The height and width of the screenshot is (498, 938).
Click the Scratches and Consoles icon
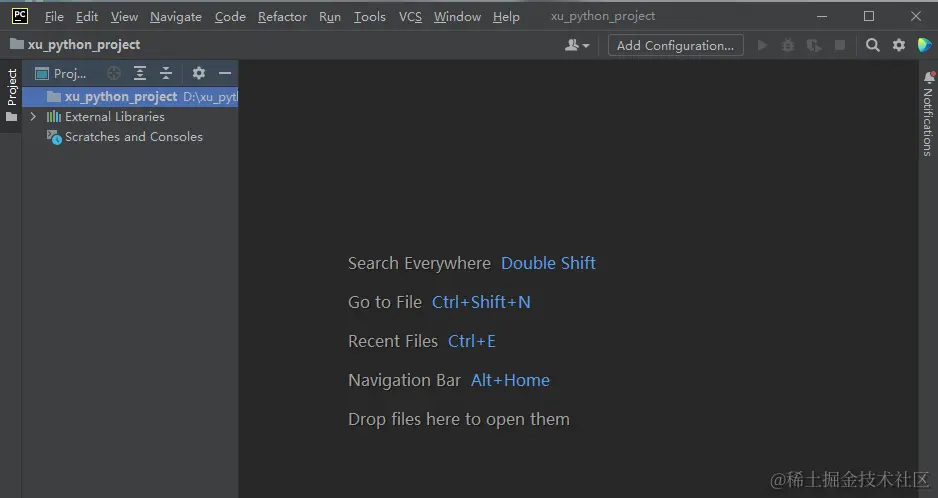coord(54,137)
